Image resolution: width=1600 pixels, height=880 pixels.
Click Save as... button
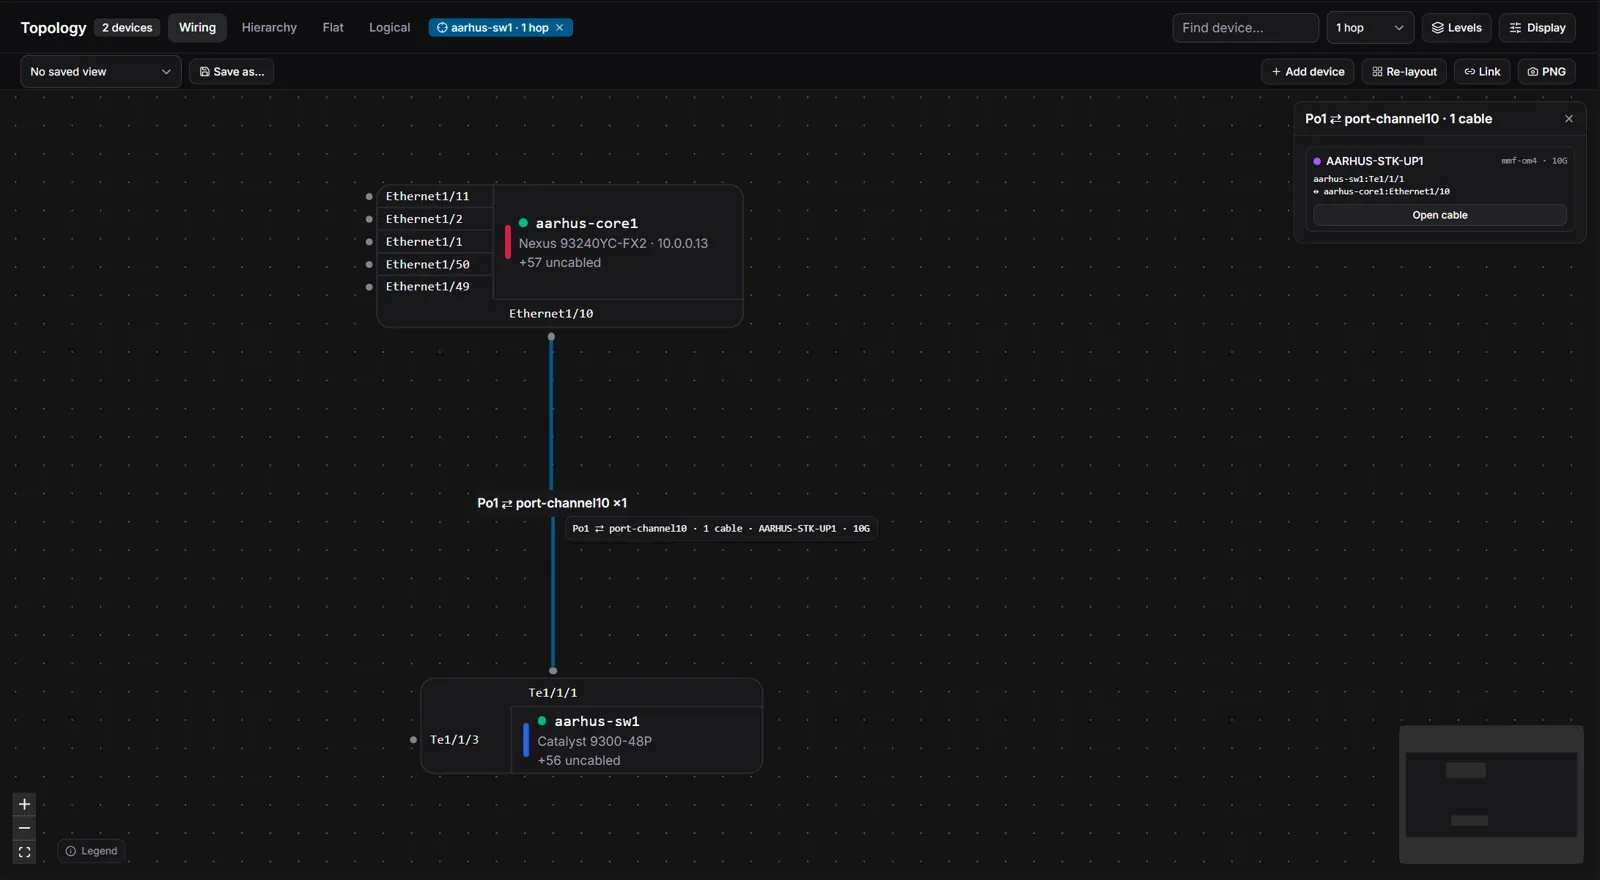[x=232, y=72]
